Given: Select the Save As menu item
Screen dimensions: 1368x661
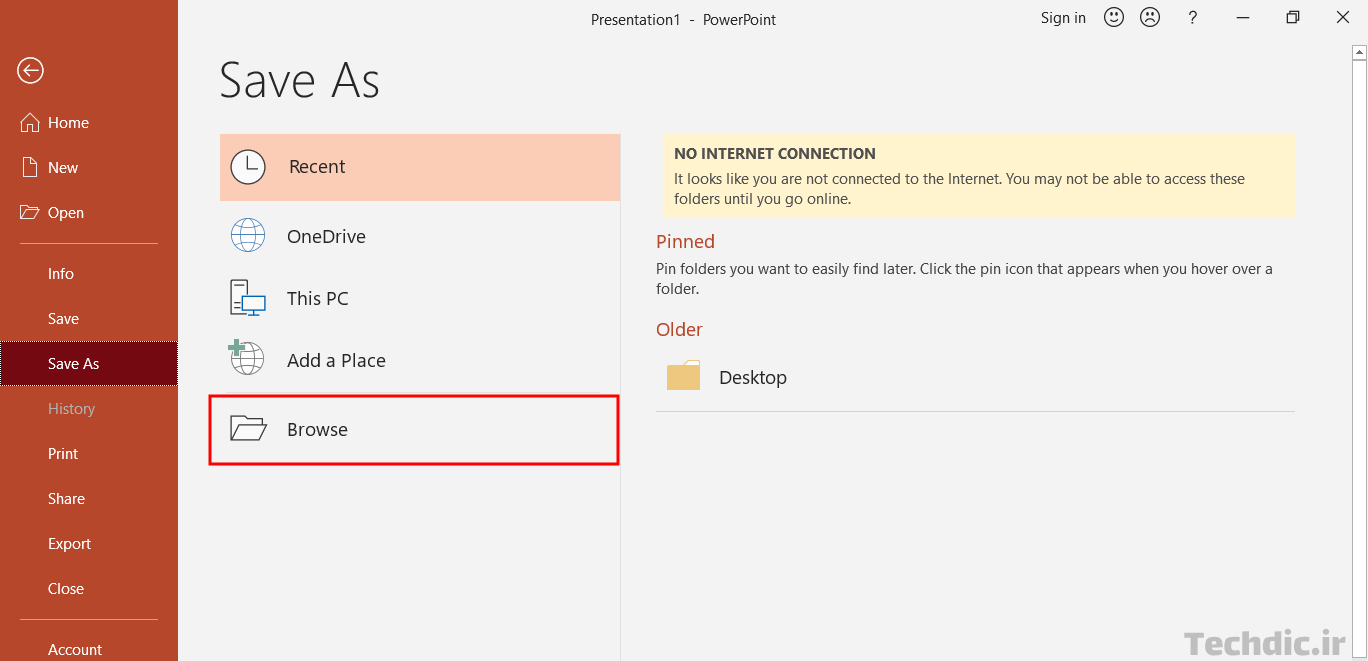Looking at the screenshot, I should click(x=89, y=364).
